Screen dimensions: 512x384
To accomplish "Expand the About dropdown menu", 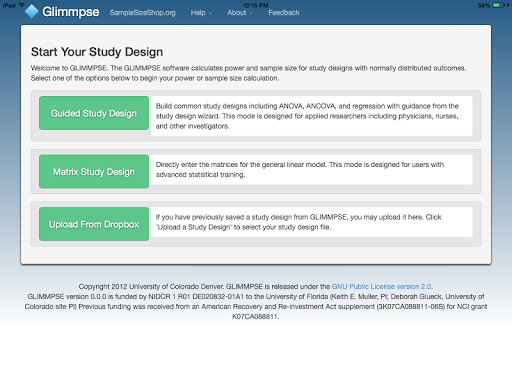I will tap(240, 13).
